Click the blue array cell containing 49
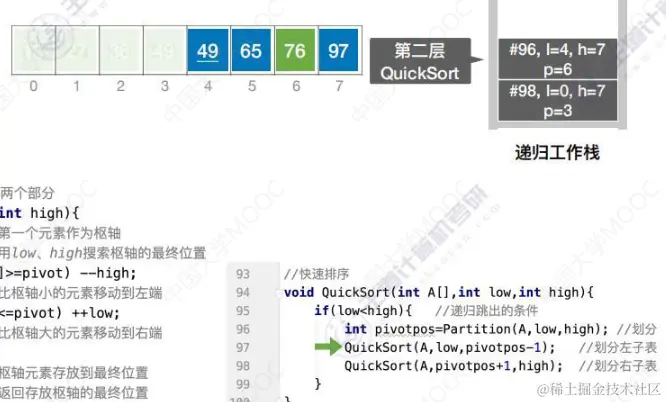The width and height of the screenshot is (666, 402). tap(208, 51)
